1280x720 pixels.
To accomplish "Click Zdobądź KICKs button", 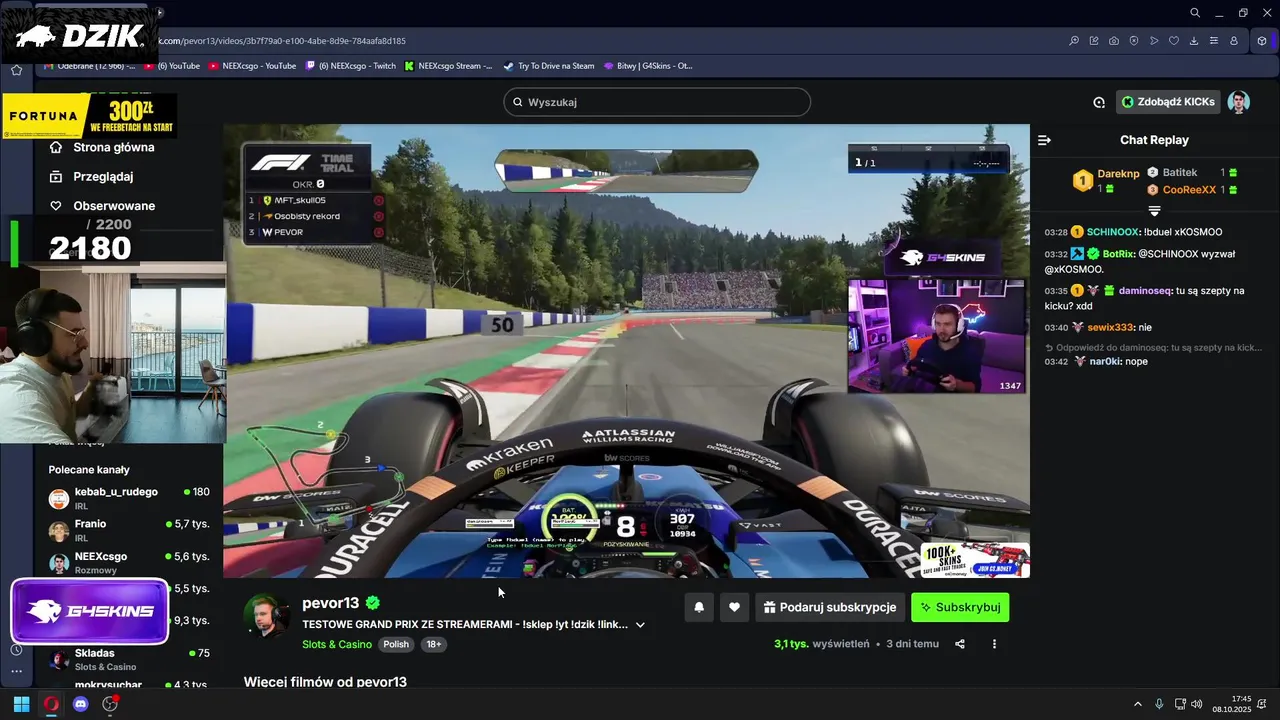I will [1168, 102].
